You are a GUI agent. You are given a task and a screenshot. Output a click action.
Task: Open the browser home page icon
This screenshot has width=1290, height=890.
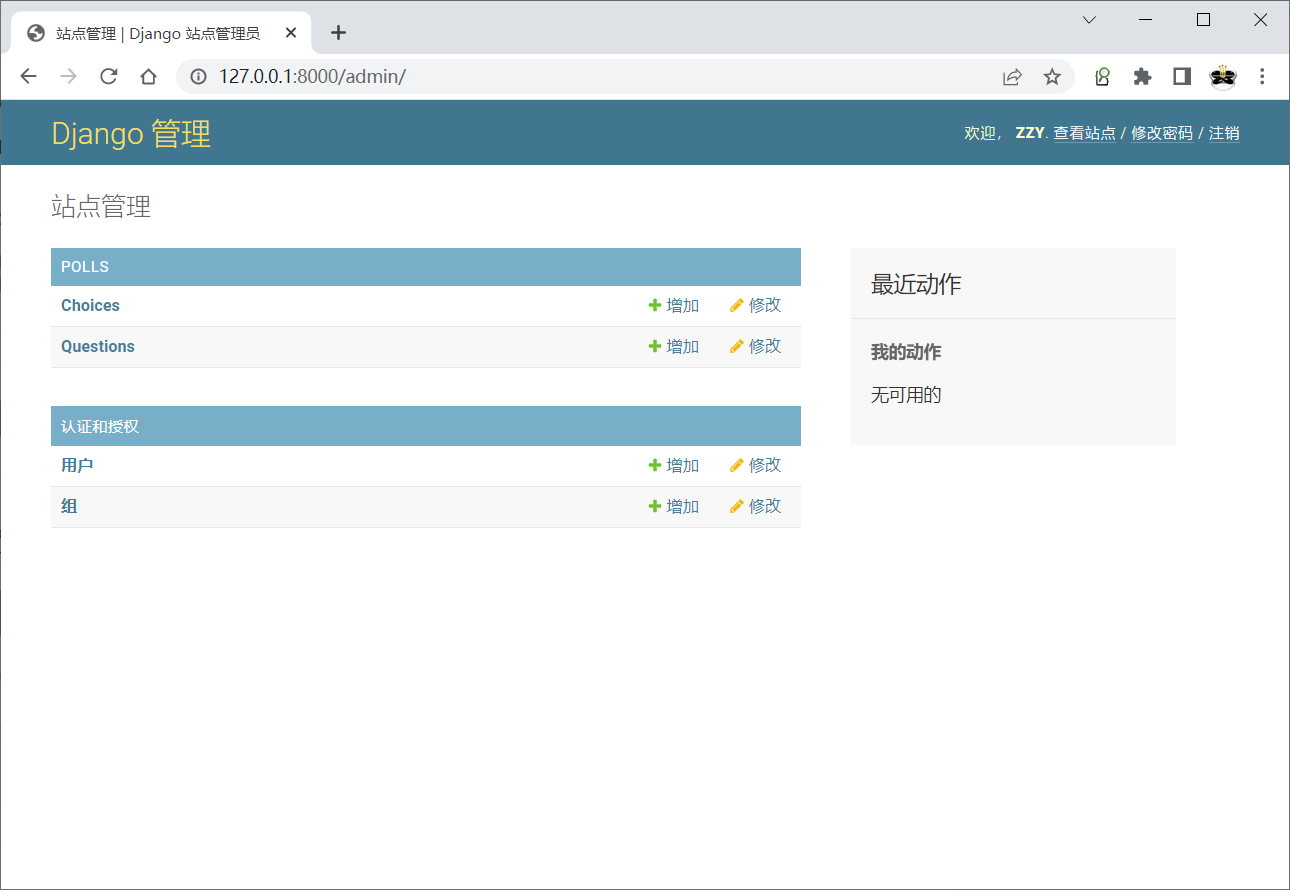[x=148, y=77]
